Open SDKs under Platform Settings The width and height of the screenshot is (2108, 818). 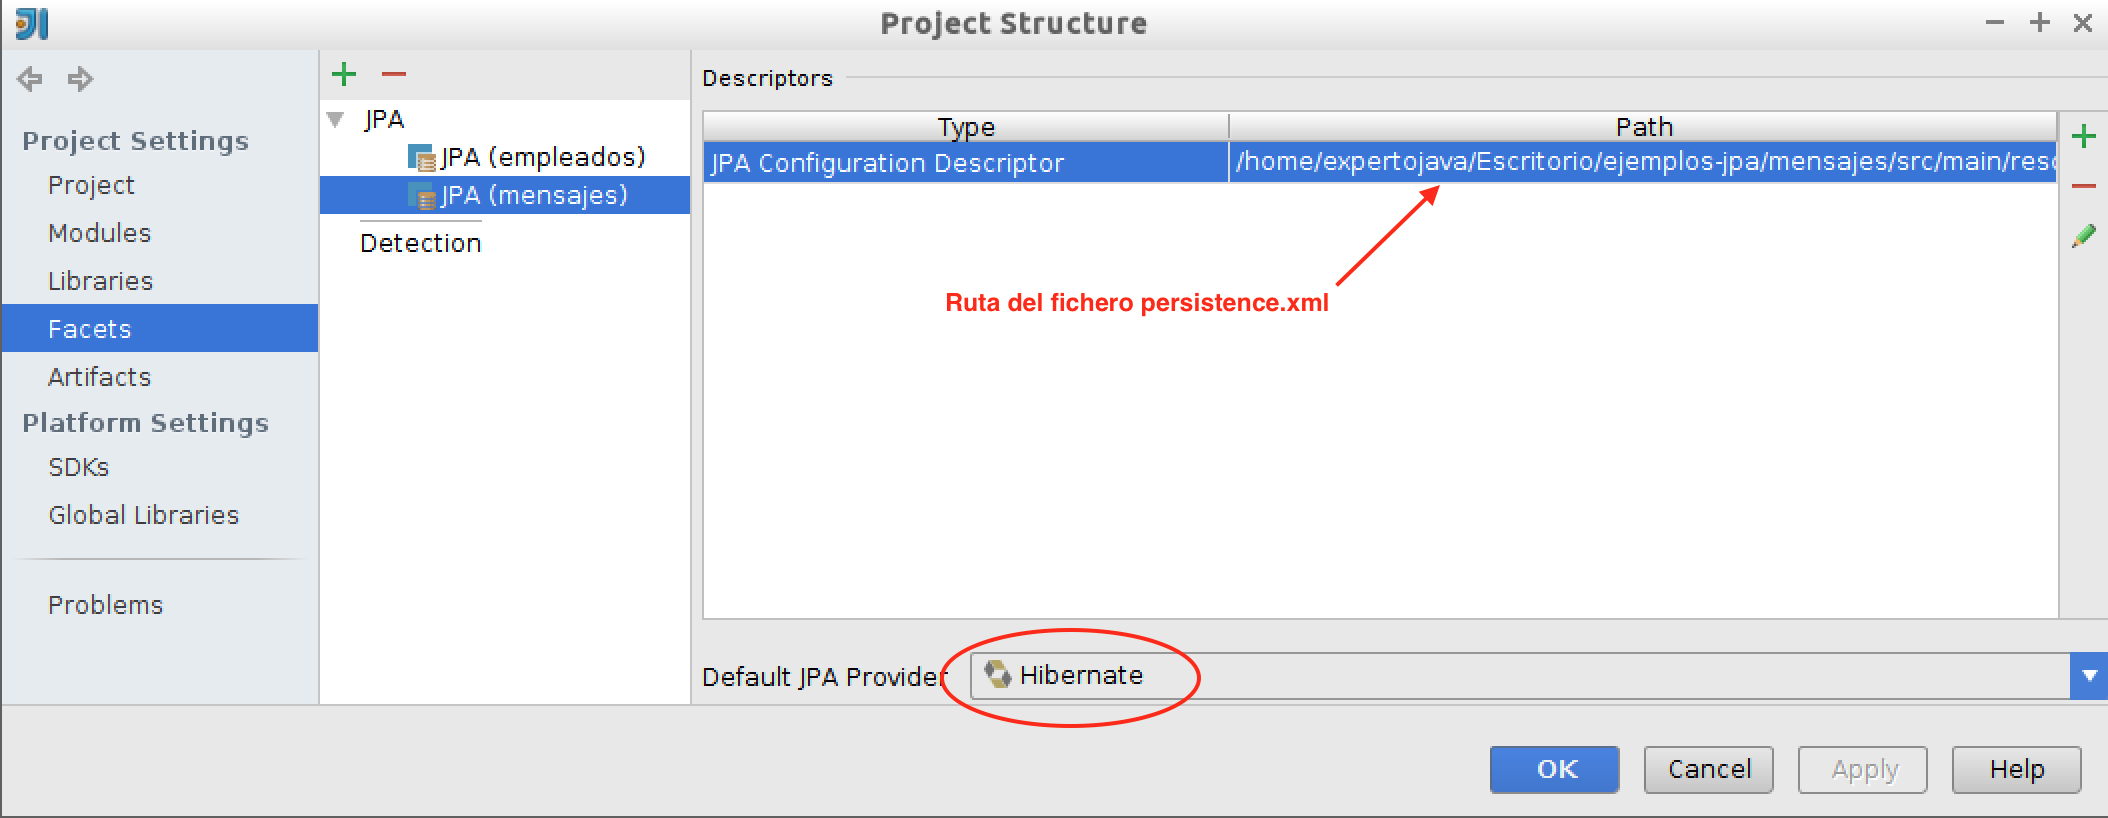(79, 467)
